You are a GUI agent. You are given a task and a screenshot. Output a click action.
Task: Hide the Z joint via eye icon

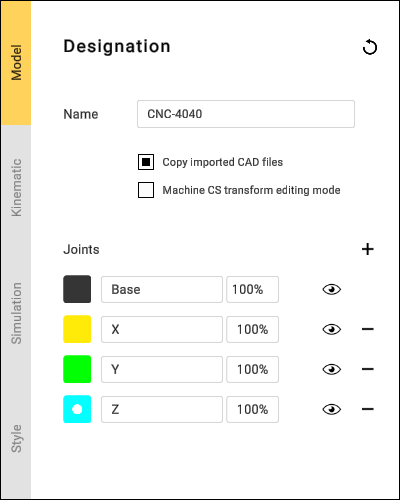(x=332, y=409)
